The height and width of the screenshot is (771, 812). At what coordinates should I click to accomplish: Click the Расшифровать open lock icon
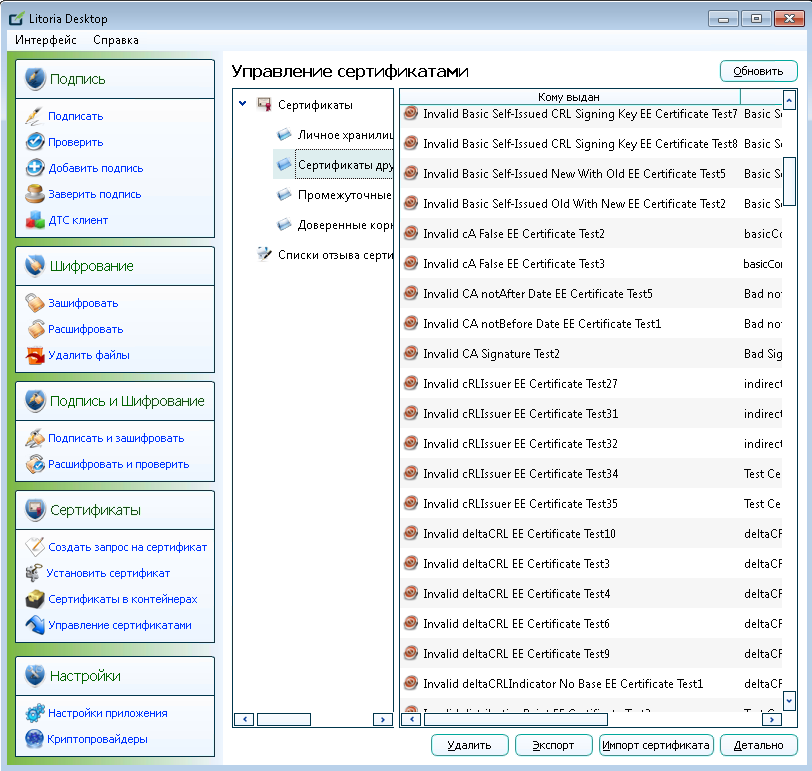pos(35,329)
